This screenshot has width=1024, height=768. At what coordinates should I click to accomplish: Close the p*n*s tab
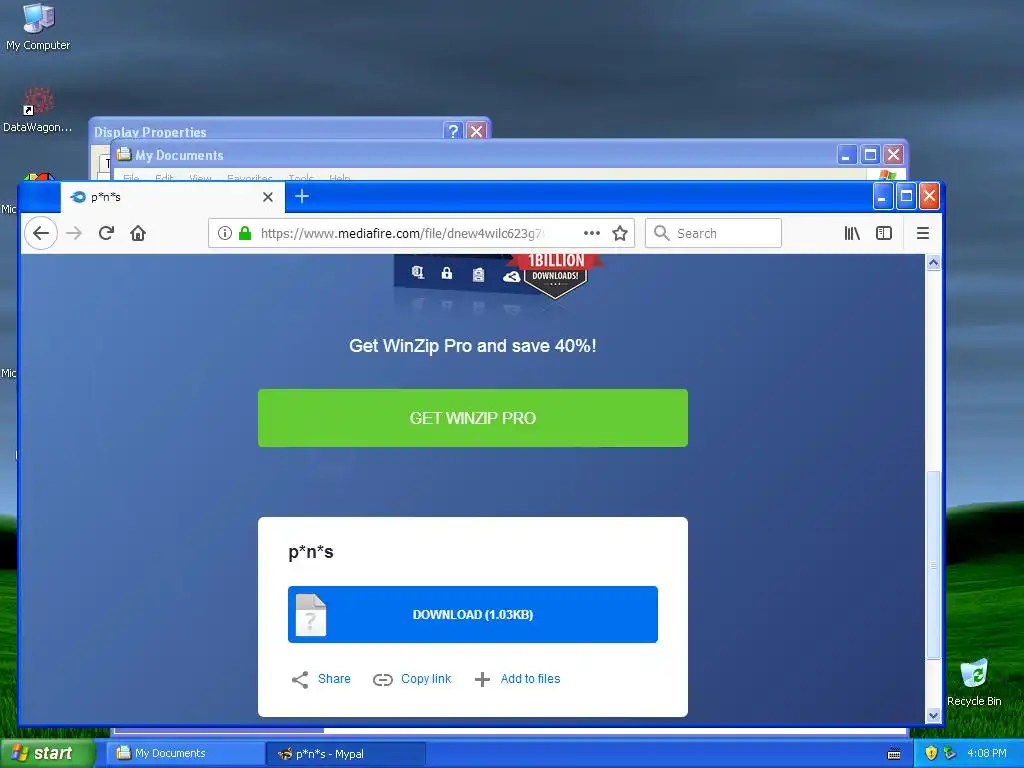click(268, 197)
